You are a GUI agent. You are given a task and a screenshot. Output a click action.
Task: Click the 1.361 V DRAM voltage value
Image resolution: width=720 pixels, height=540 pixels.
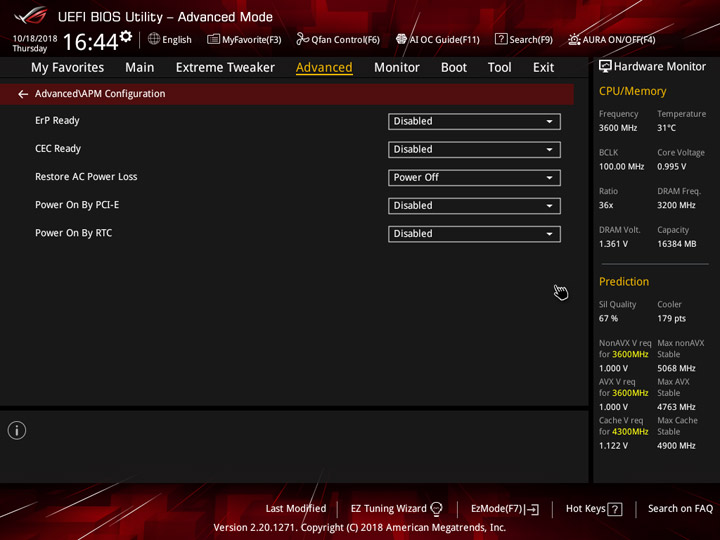click(613, 244)
